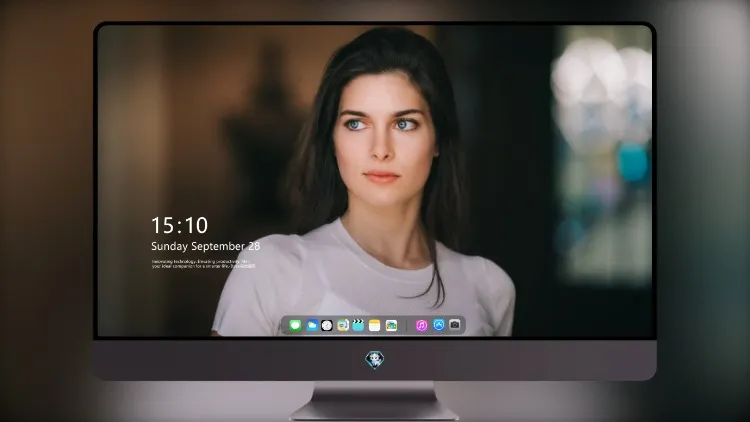Open the blue App Store icon
The image size is (750, 422).
point(439,325)
